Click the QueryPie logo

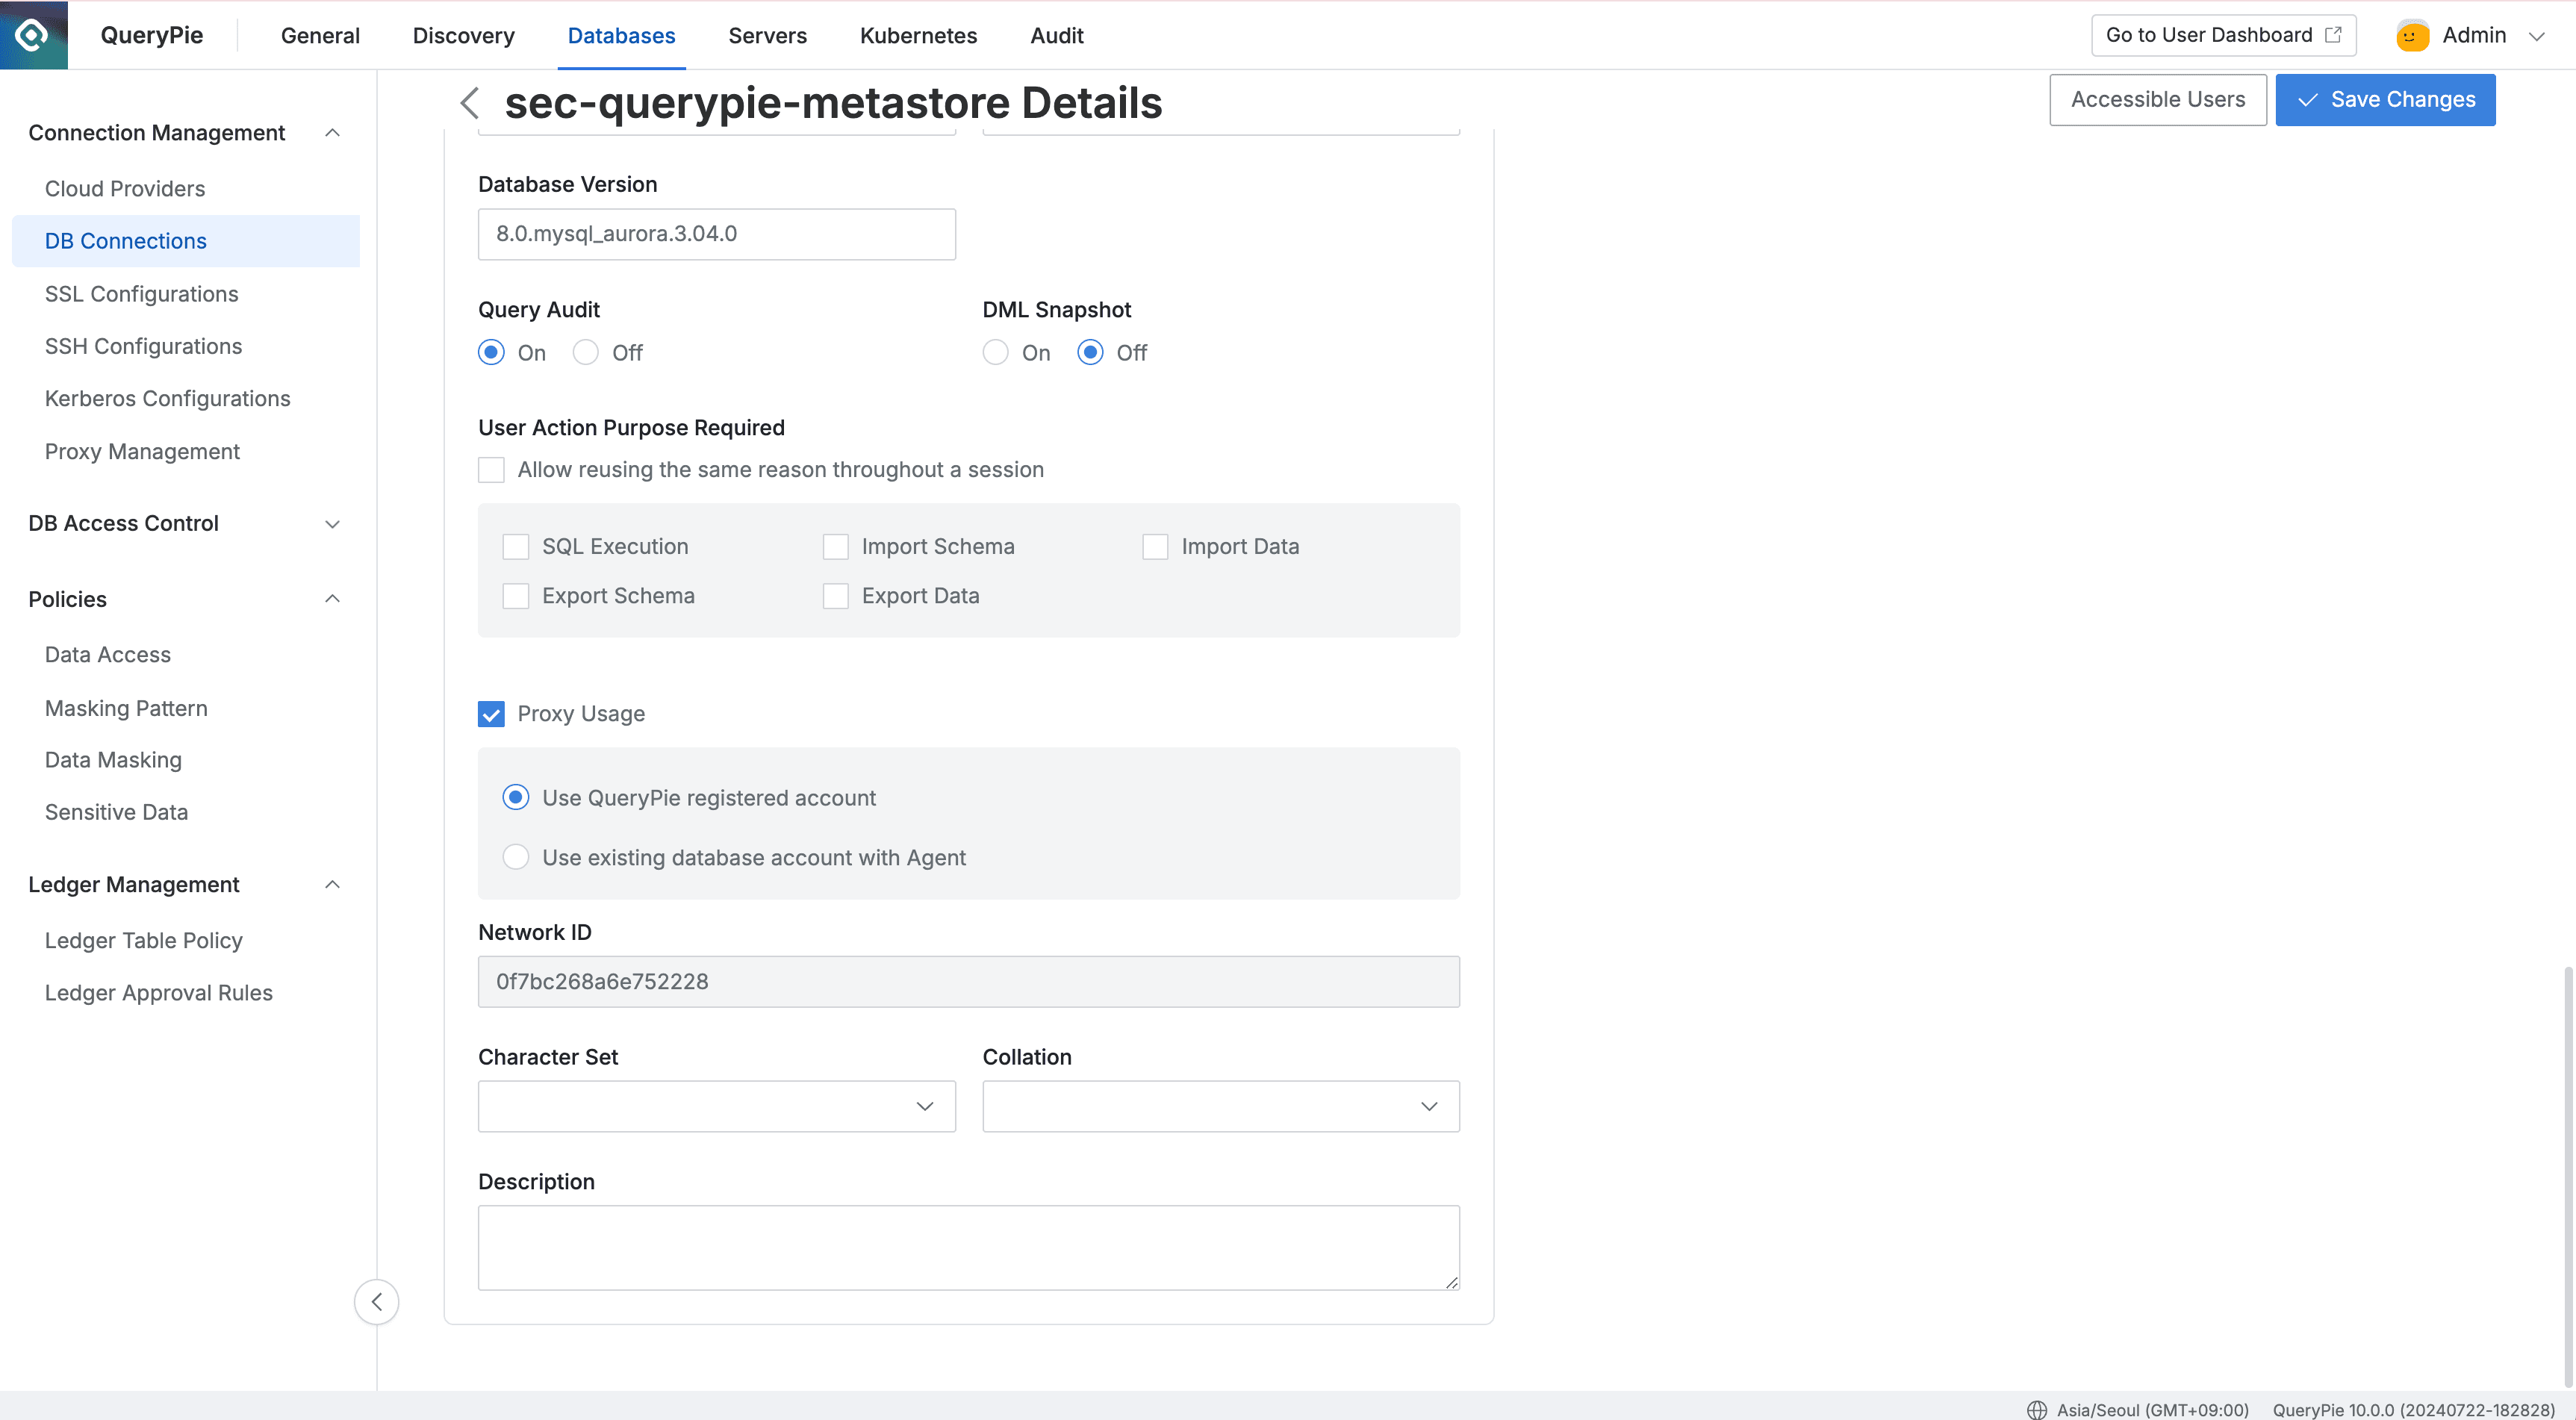(x=33, y=34)
